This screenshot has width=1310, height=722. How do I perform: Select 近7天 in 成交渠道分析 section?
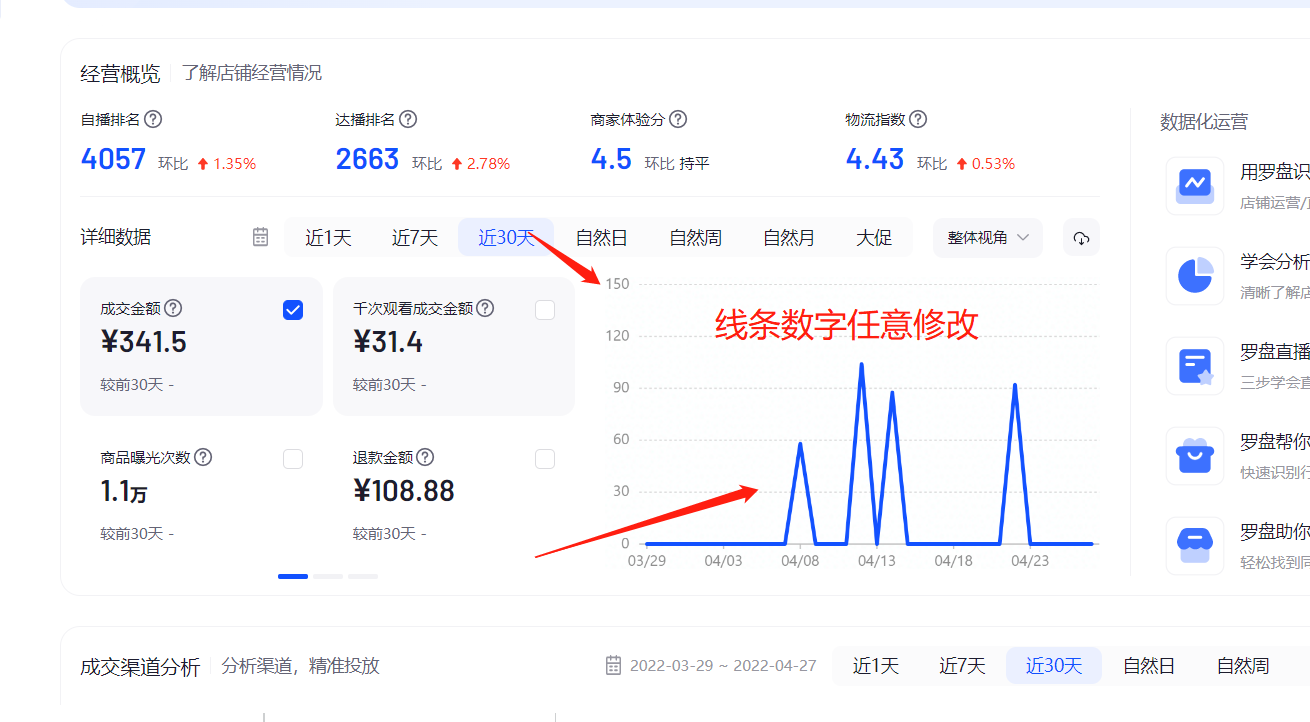click(962, 665)
